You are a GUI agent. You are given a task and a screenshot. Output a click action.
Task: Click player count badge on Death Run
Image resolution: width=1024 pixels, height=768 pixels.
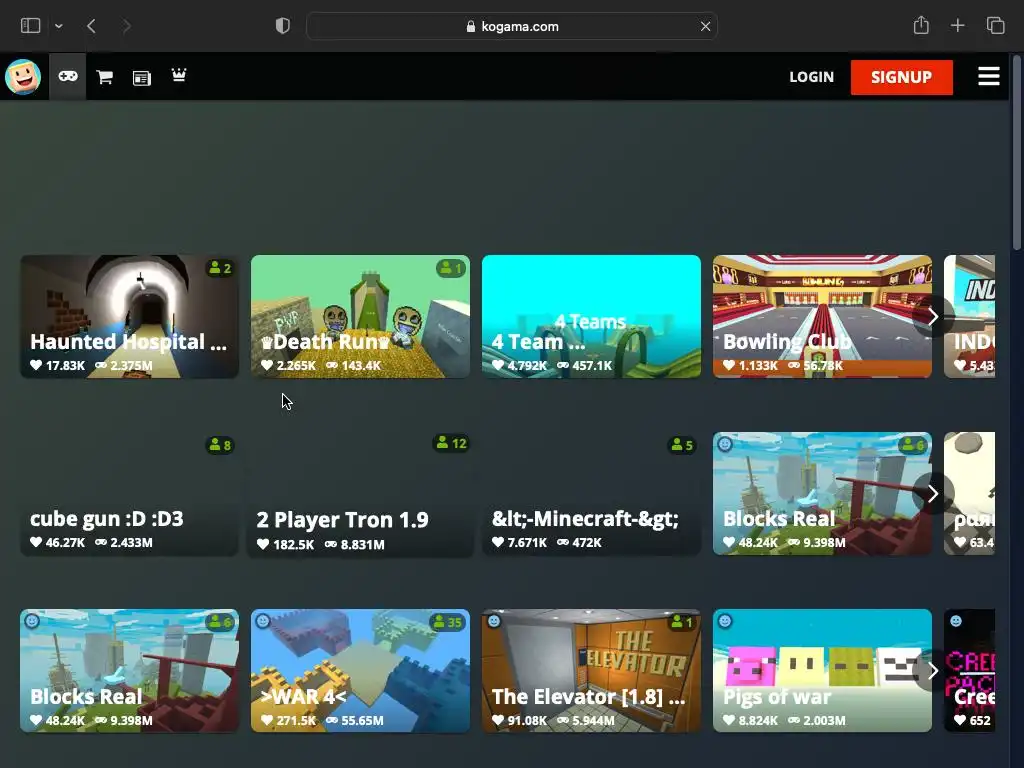point(451,268)
